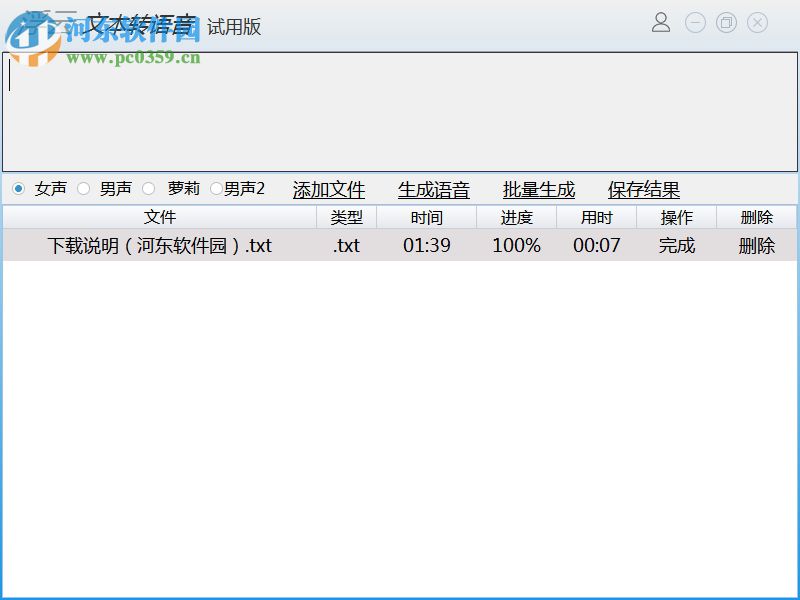Image resolution: width=800 pixels, height=600 pixels.
Task: Click 添加文件 to add a text file
Action: (328, 189)
